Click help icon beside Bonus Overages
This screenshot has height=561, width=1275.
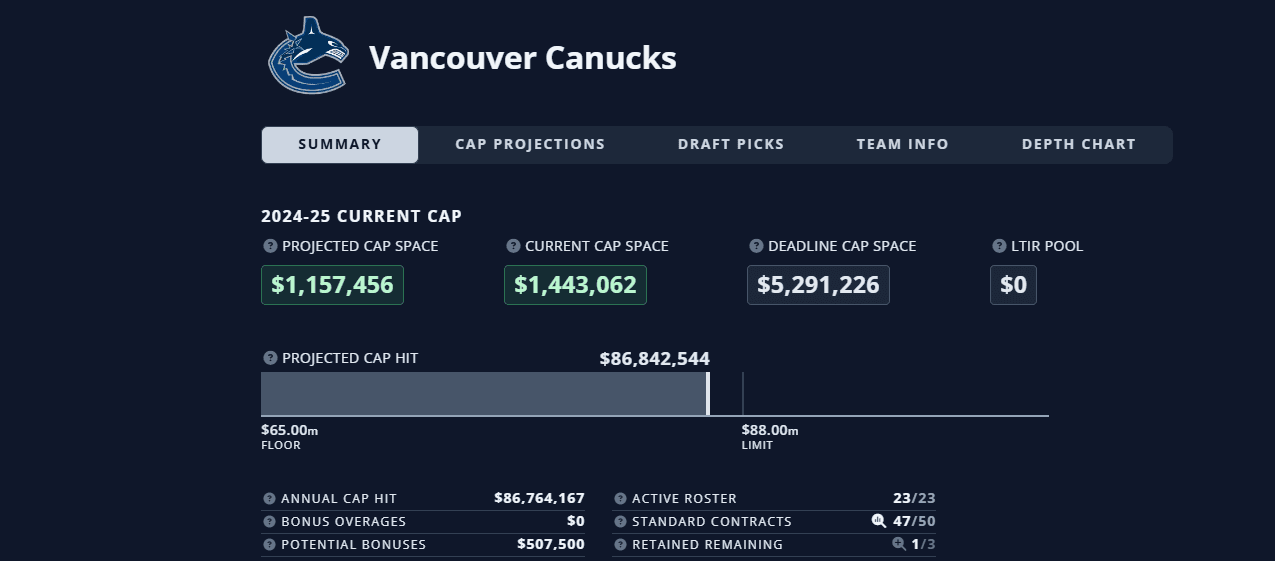[x=270, y=521]
